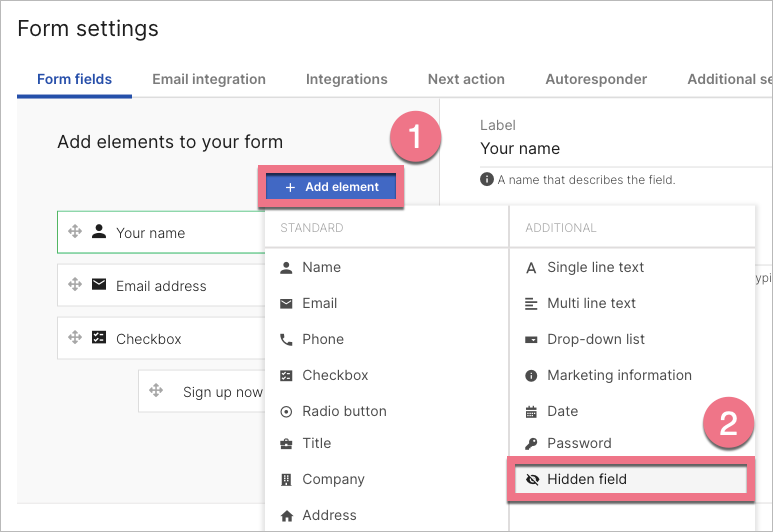Select the Sign up now button element
This screenshot has width=773, height=532.
[x=222, y=392]
